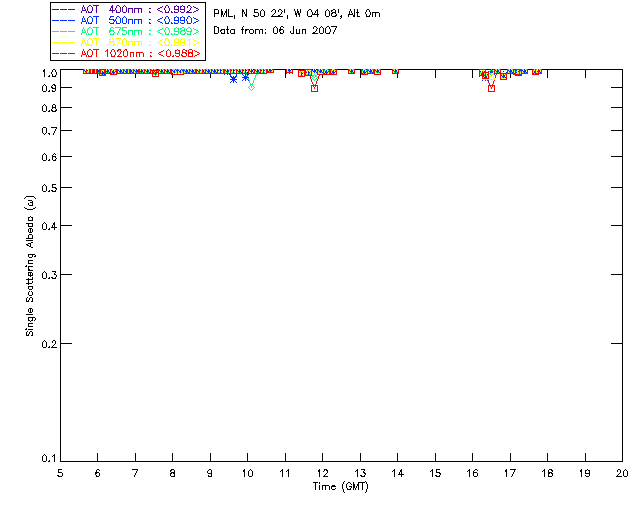
Task: Click y-axis tick label 0.1
Action: point(49,459)
